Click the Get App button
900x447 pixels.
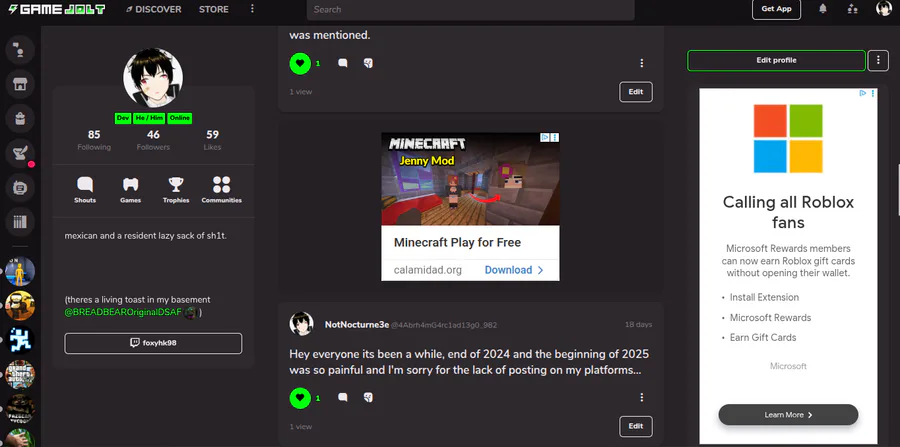776,9
